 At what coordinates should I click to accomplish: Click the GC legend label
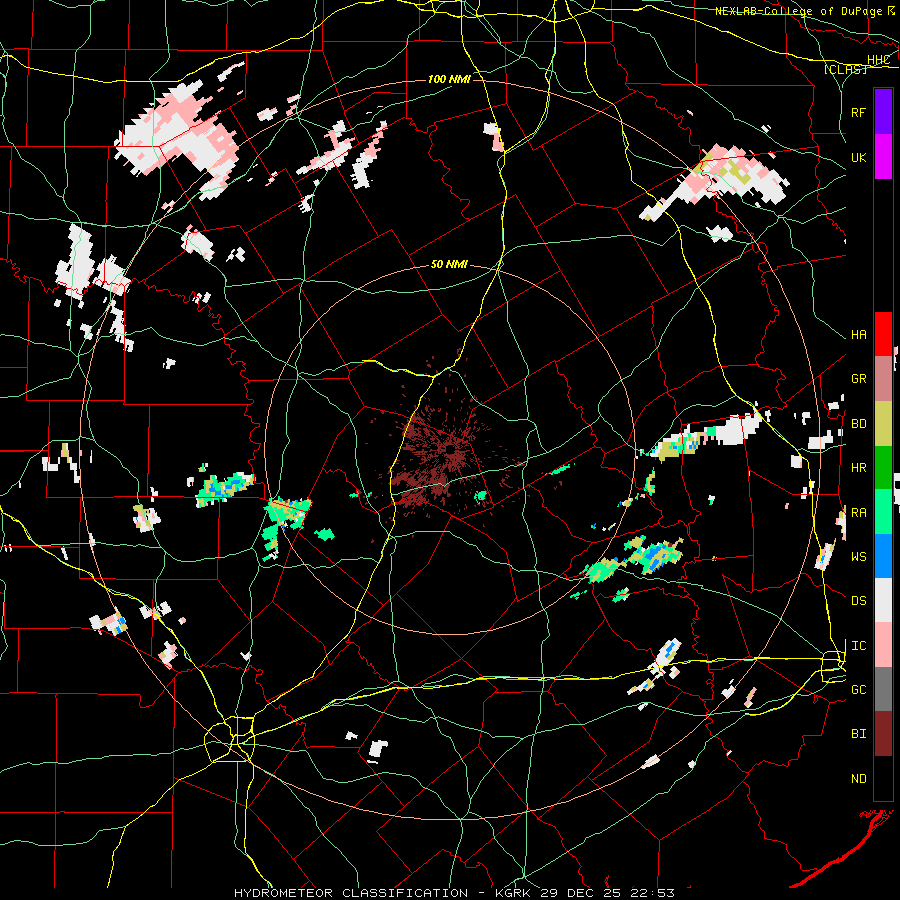859,690
